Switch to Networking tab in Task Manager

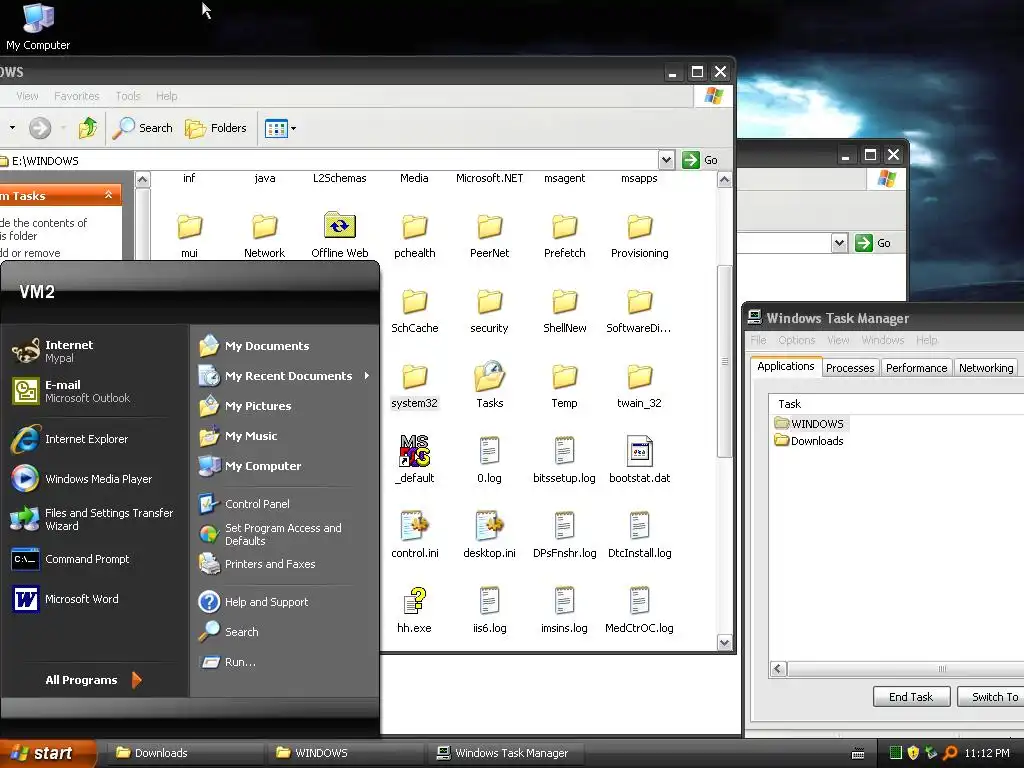[x=986, y=368]
